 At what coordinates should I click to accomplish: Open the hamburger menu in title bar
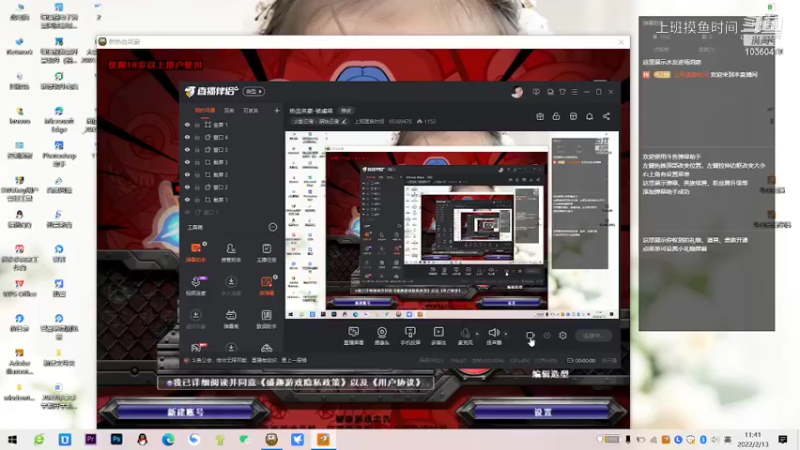click(574, 92)
